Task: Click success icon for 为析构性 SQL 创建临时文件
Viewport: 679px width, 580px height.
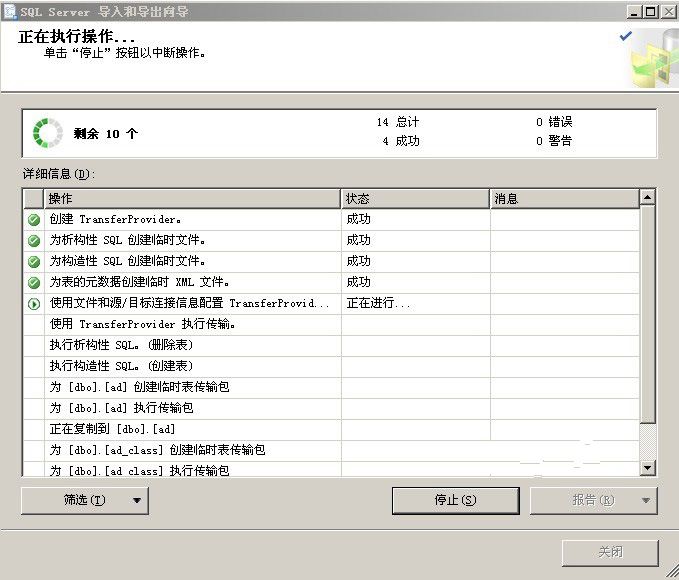Action: 34,240
